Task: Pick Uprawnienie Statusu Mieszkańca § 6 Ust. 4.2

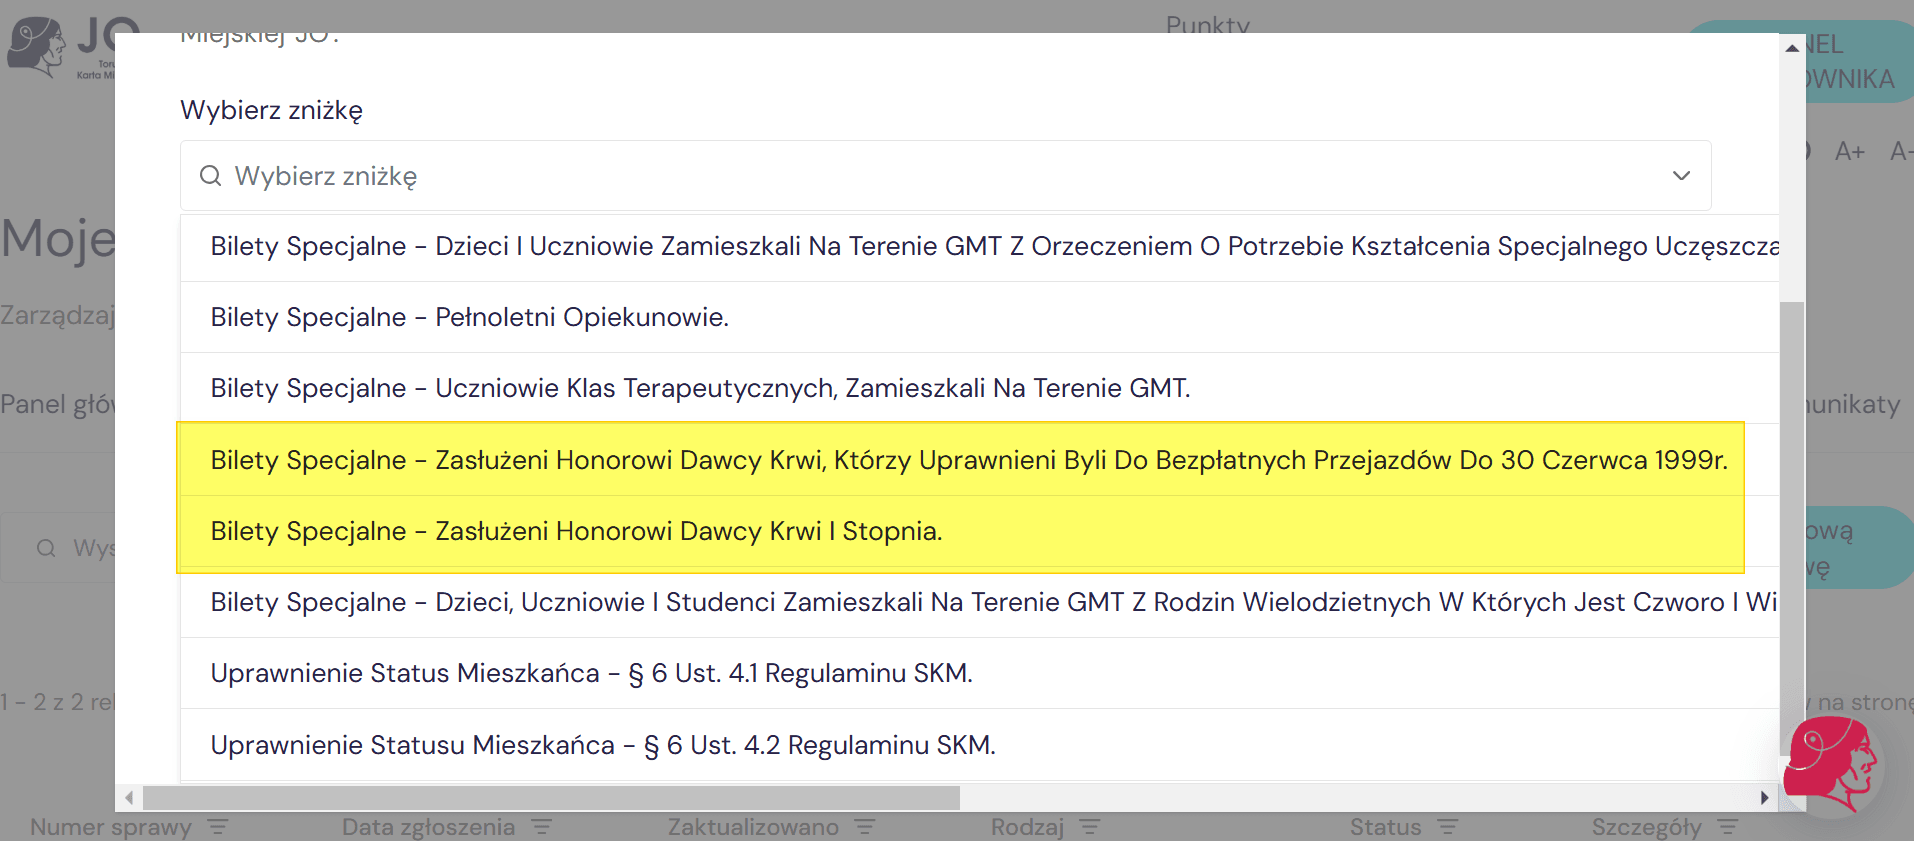Action: click(603, 745)
